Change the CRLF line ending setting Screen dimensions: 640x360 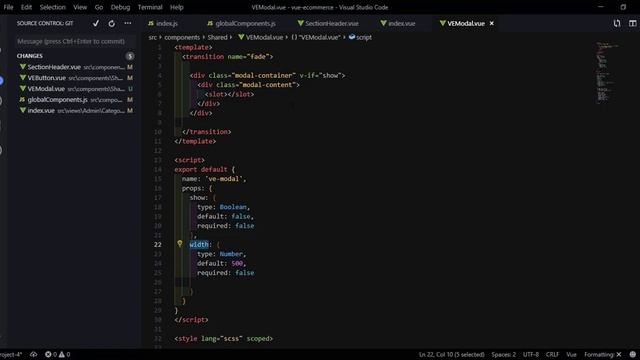tap(552, 354)
